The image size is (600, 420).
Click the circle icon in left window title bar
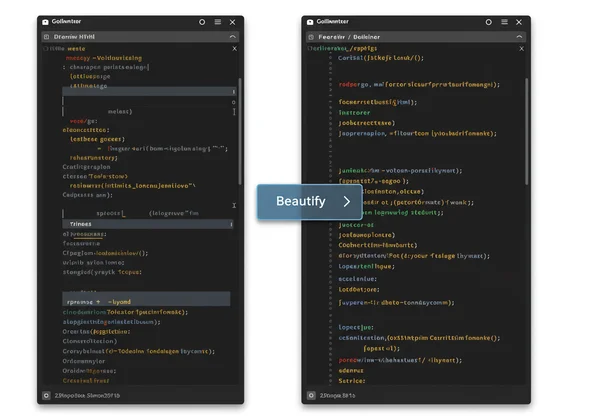pos(202,22)
